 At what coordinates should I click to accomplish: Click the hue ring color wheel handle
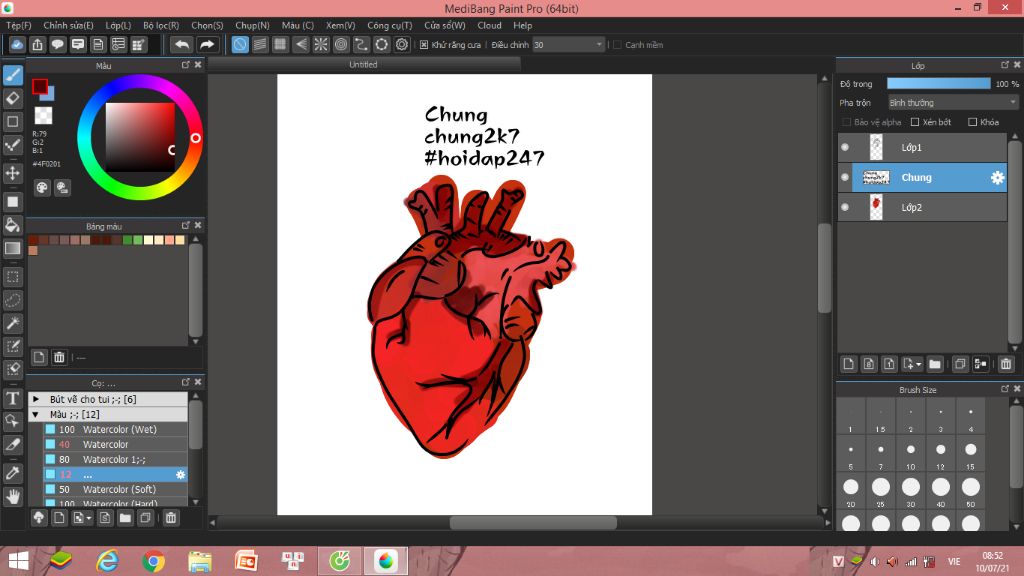[195, 138]
